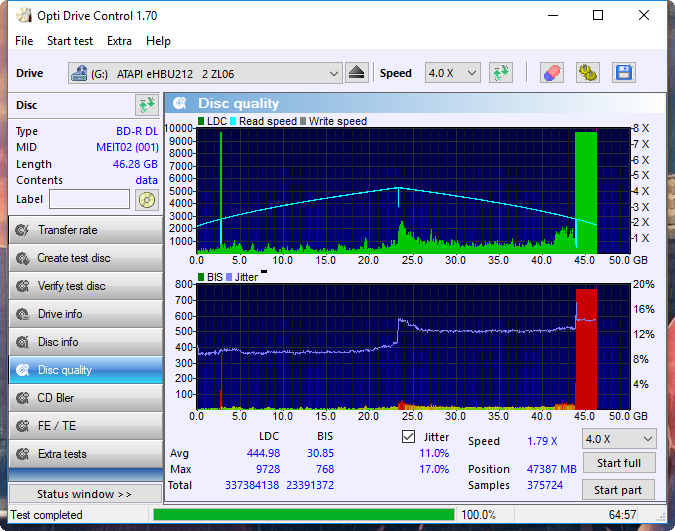
Task: Open the Start test menu
Action: [70, 41]
